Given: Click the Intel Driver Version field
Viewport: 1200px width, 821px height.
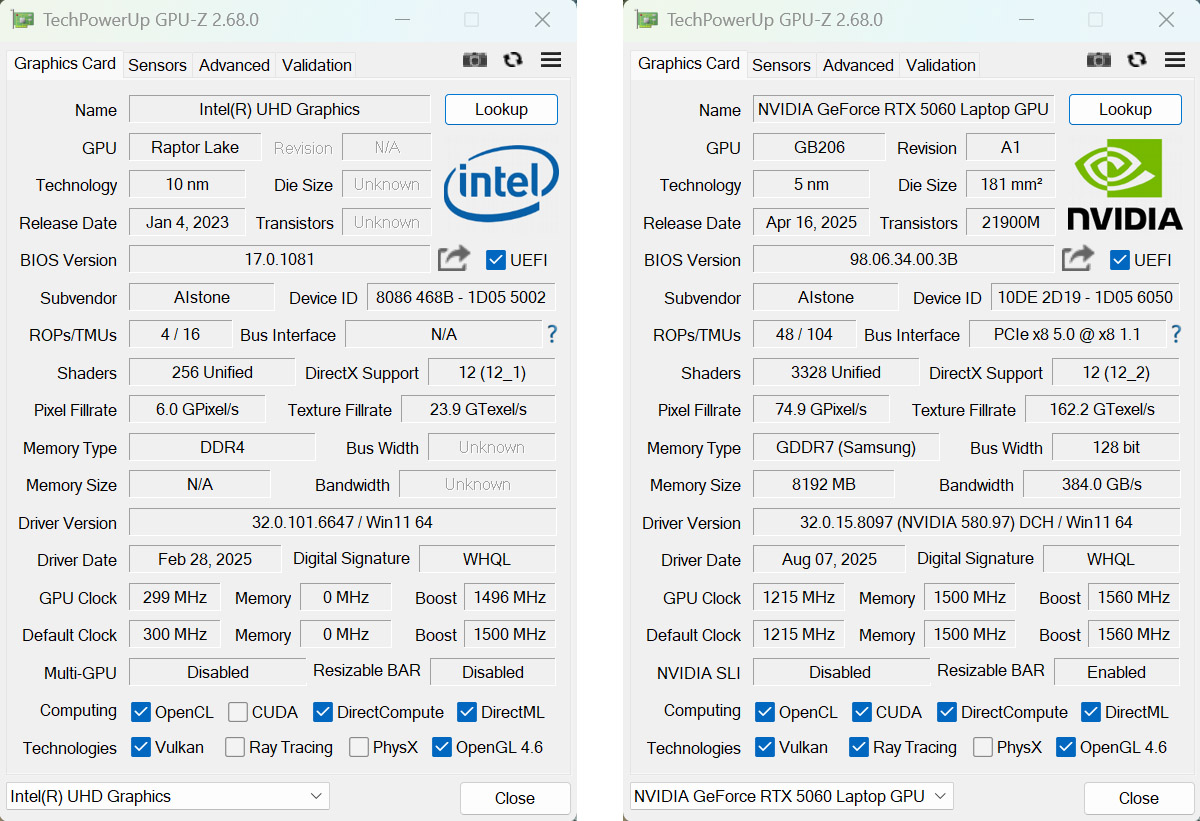Looking at the screenshot, I should 342,522.
